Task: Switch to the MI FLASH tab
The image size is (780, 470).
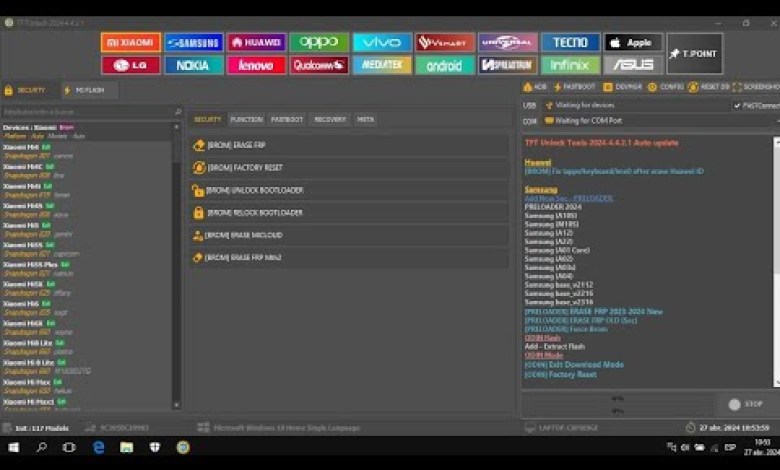Action: [x=90, y=91]
